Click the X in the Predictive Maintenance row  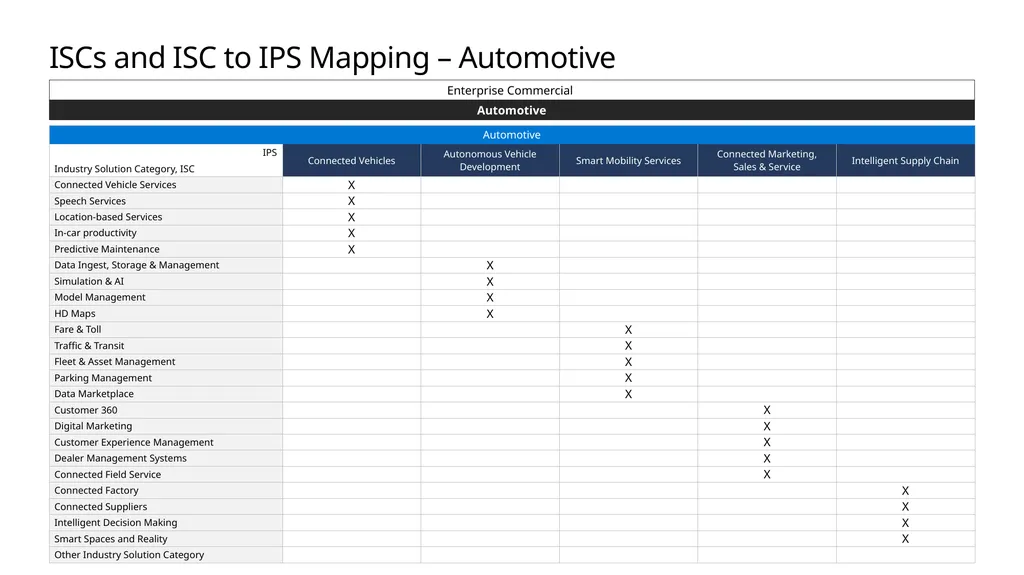(x=351, y=250)
